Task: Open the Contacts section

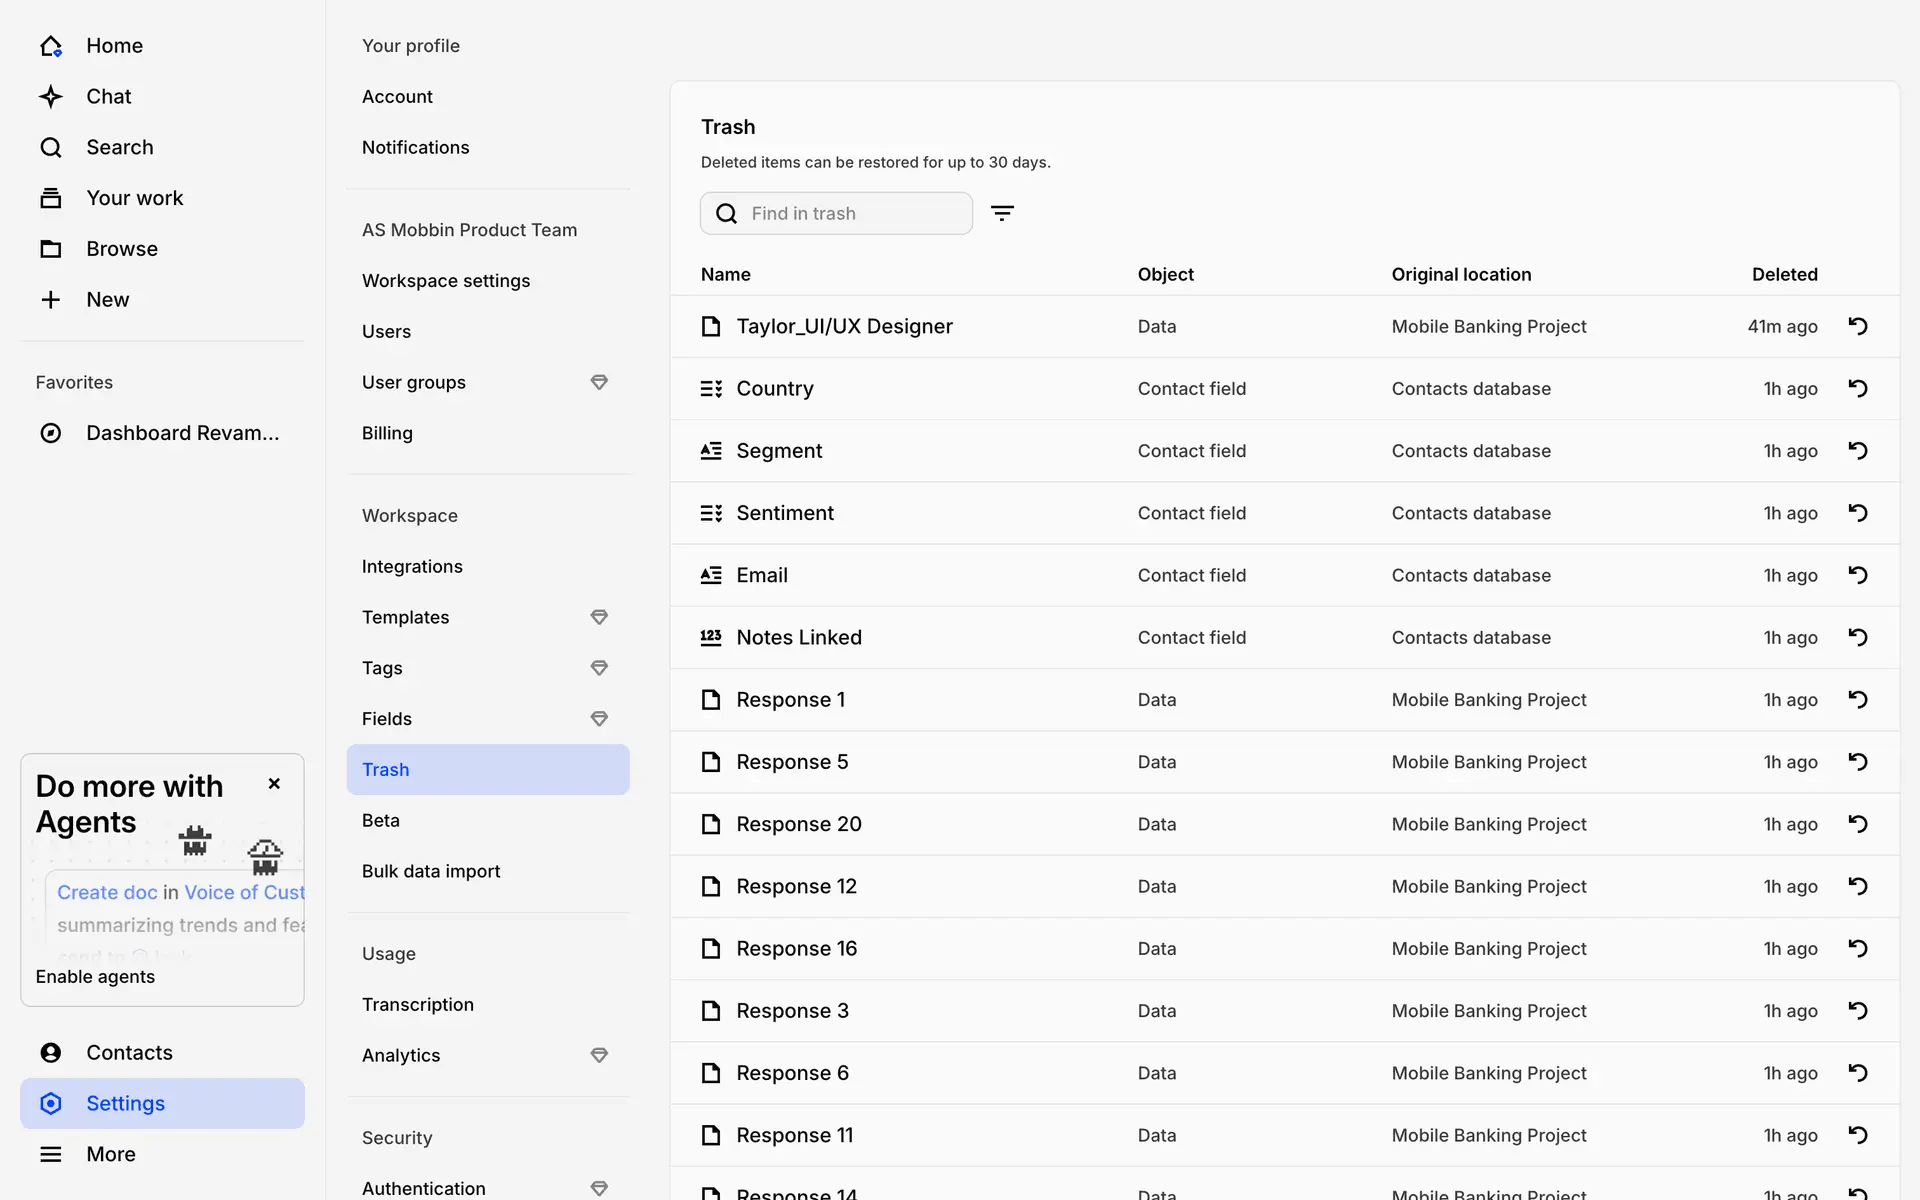Action: point(129,1052)
